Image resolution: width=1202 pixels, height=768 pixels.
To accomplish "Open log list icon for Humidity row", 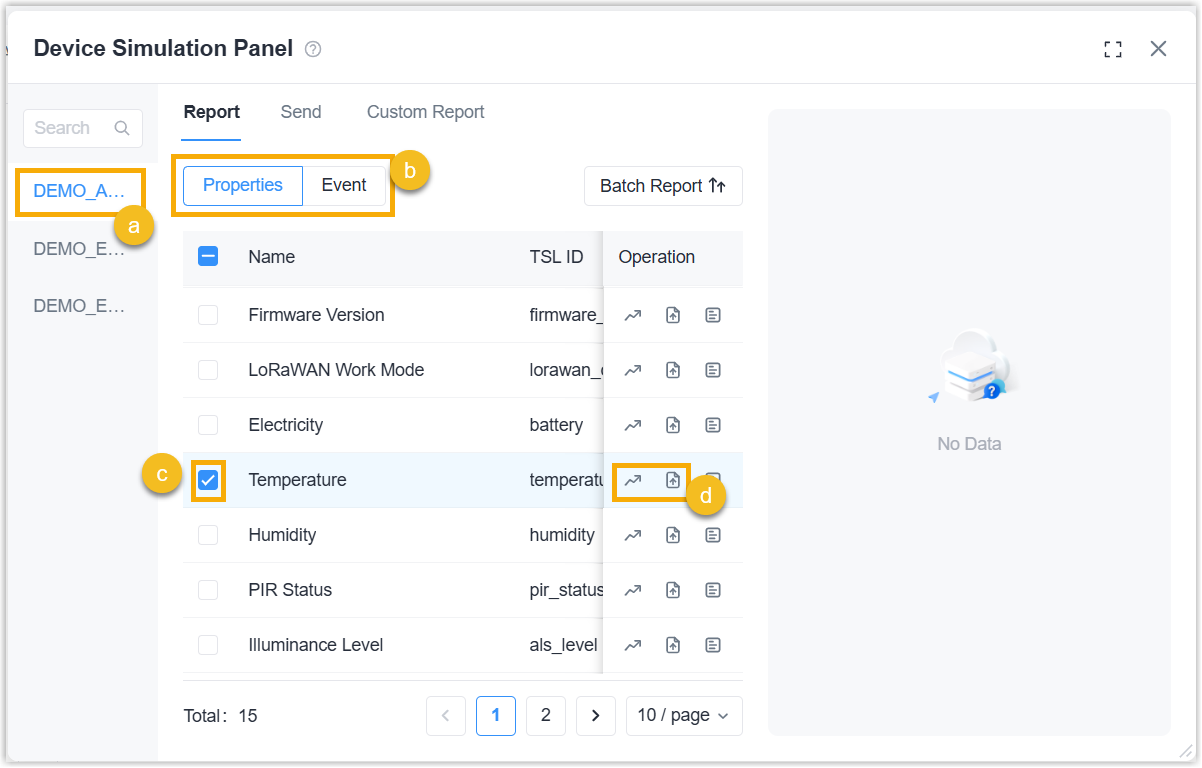I will (712, 535).
